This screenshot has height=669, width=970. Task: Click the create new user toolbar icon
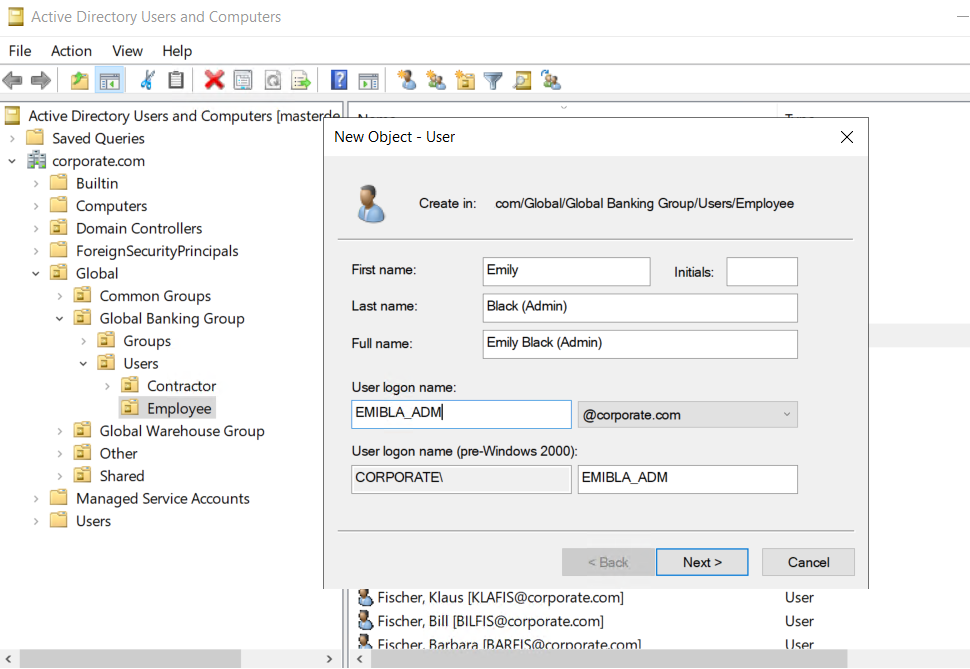407,80
